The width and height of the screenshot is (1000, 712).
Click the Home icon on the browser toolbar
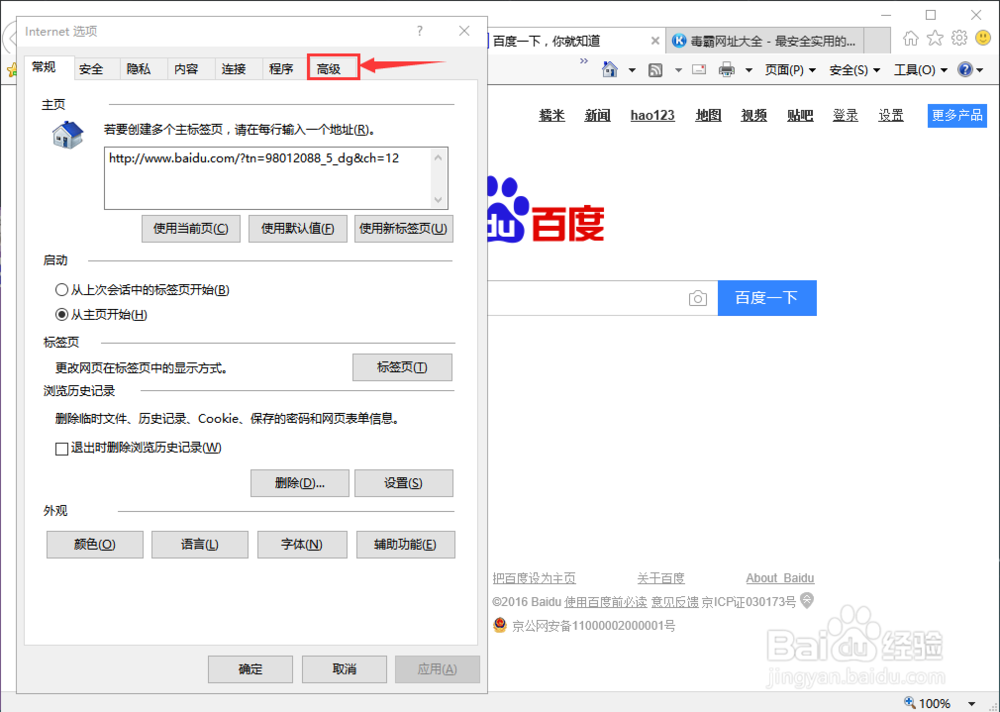pyautogui.click(x=909, y=36)
